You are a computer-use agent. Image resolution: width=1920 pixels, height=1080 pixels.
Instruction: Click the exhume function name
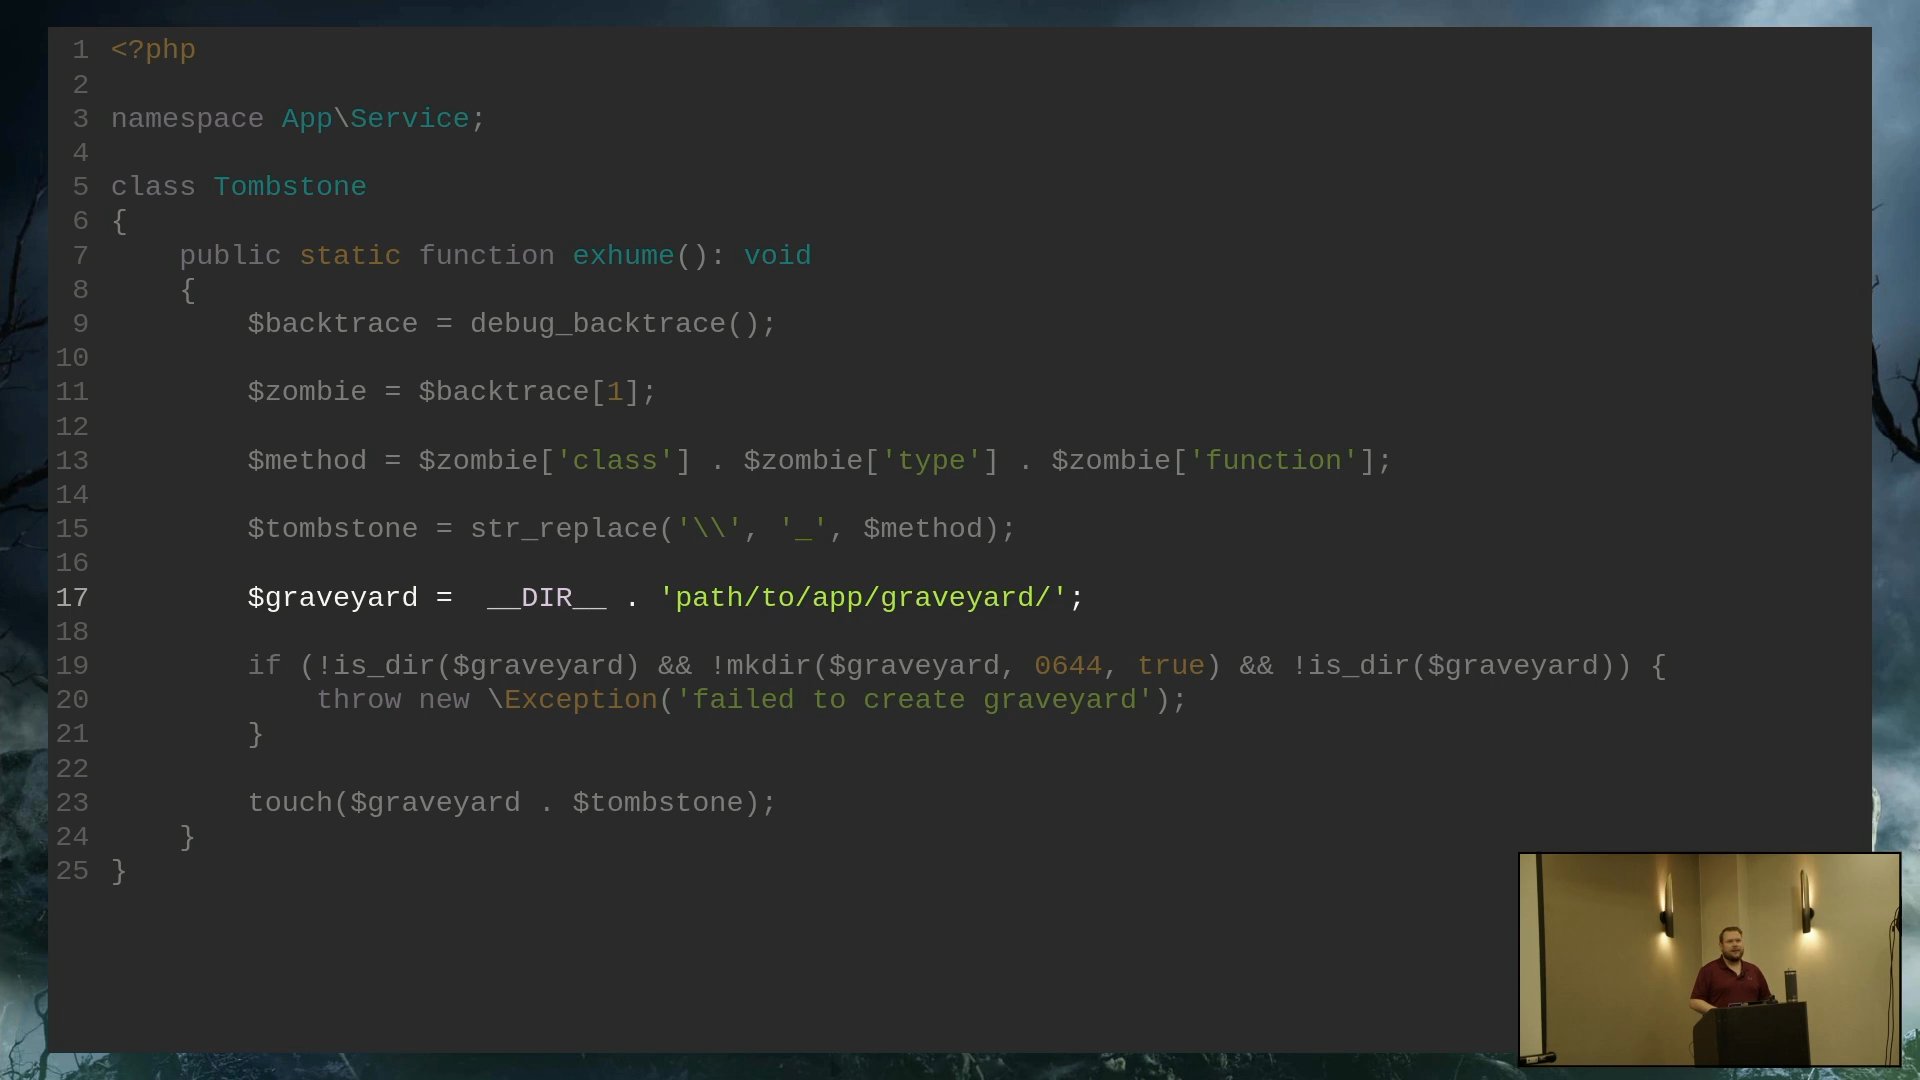tap(623, 256)
